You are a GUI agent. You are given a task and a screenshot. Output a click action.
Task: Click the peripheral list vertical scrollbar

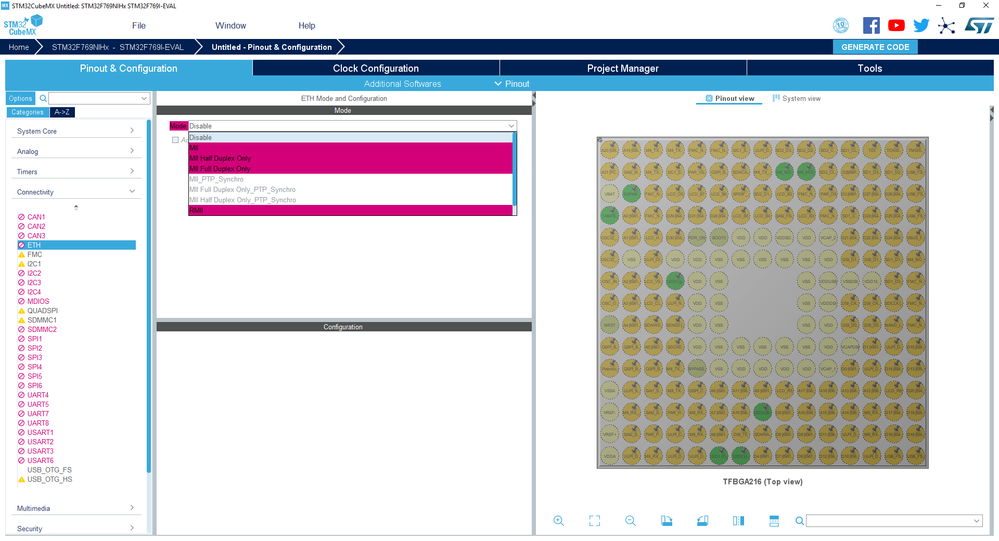point(149,296)
